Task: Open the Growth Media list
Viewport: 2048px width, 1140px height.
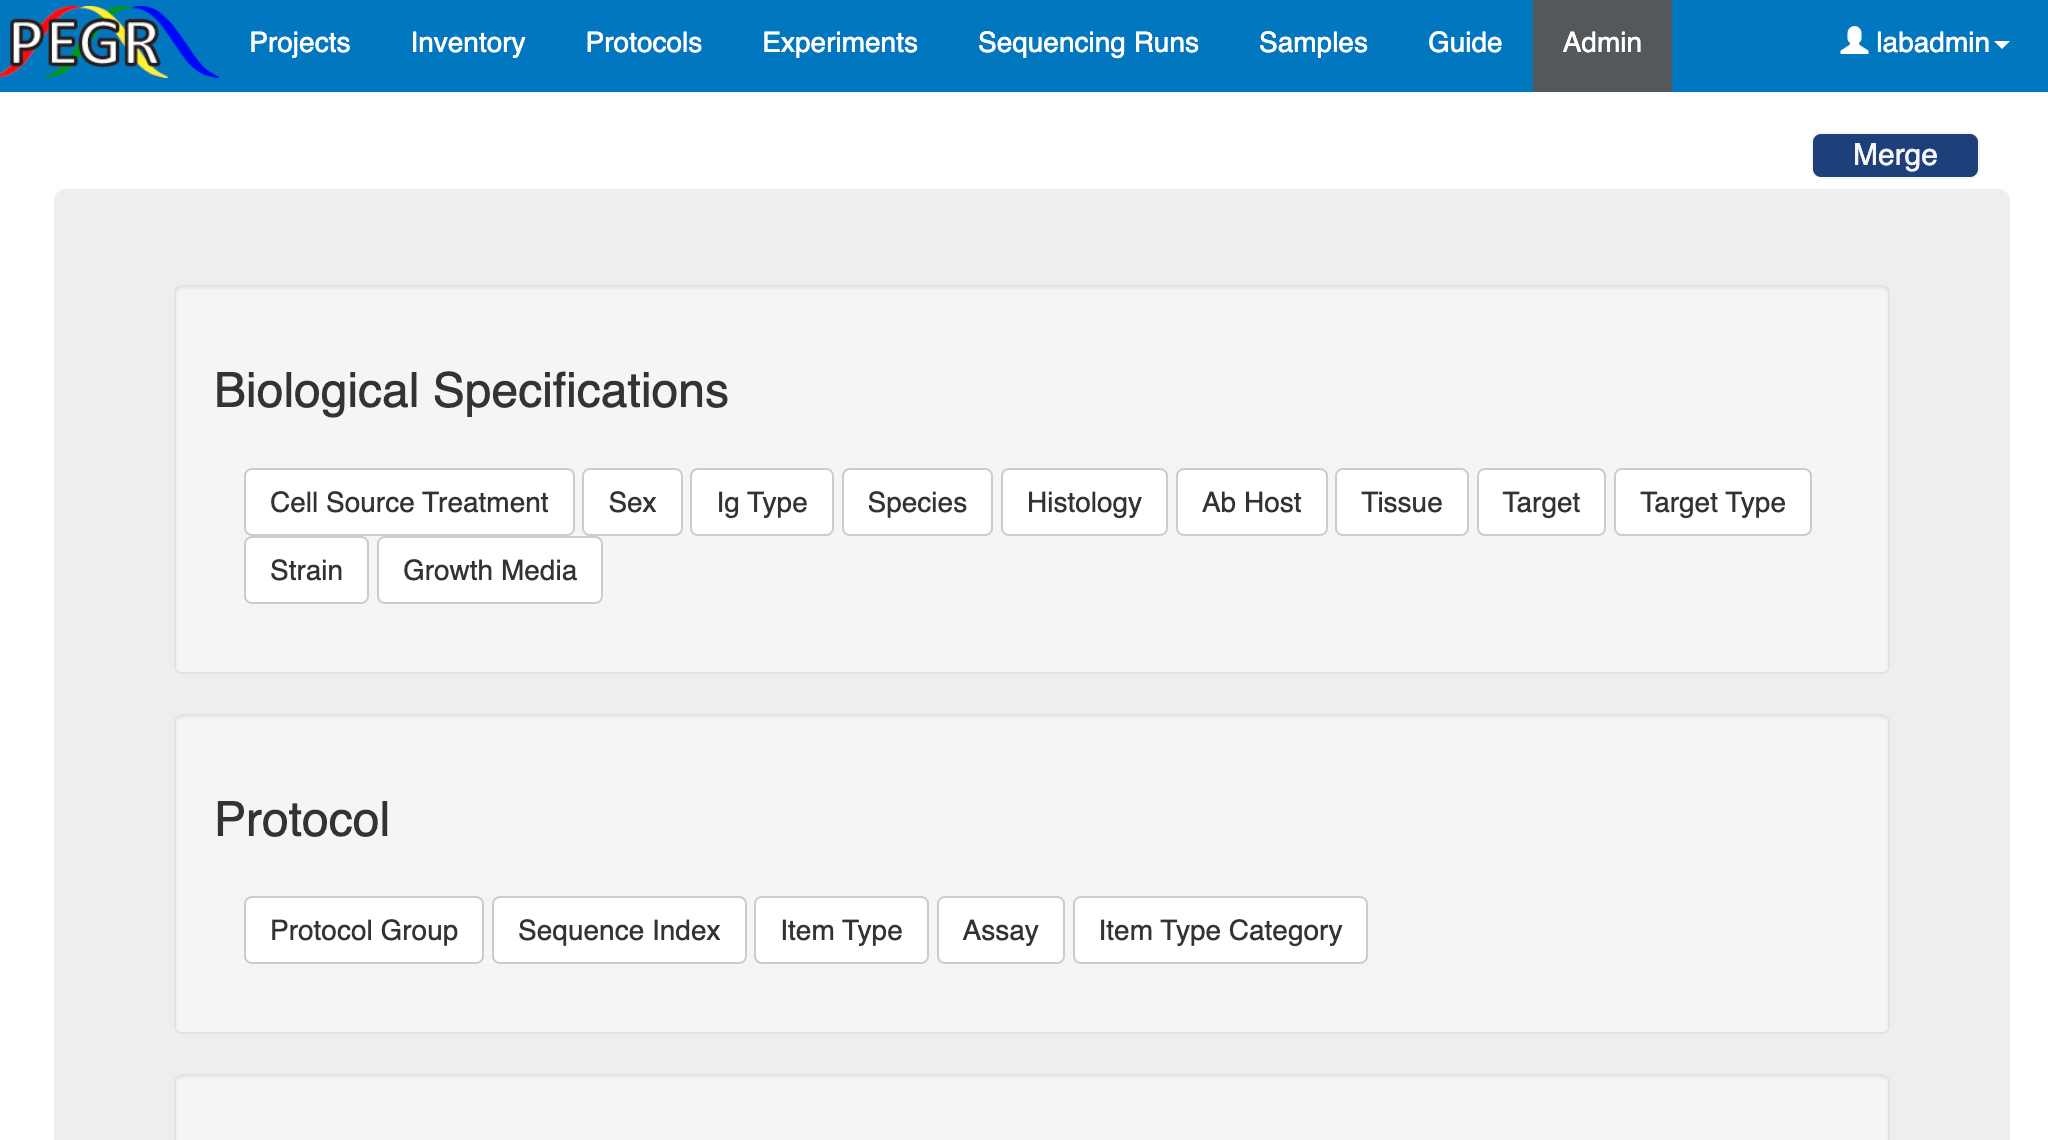Action: [489, 570]
